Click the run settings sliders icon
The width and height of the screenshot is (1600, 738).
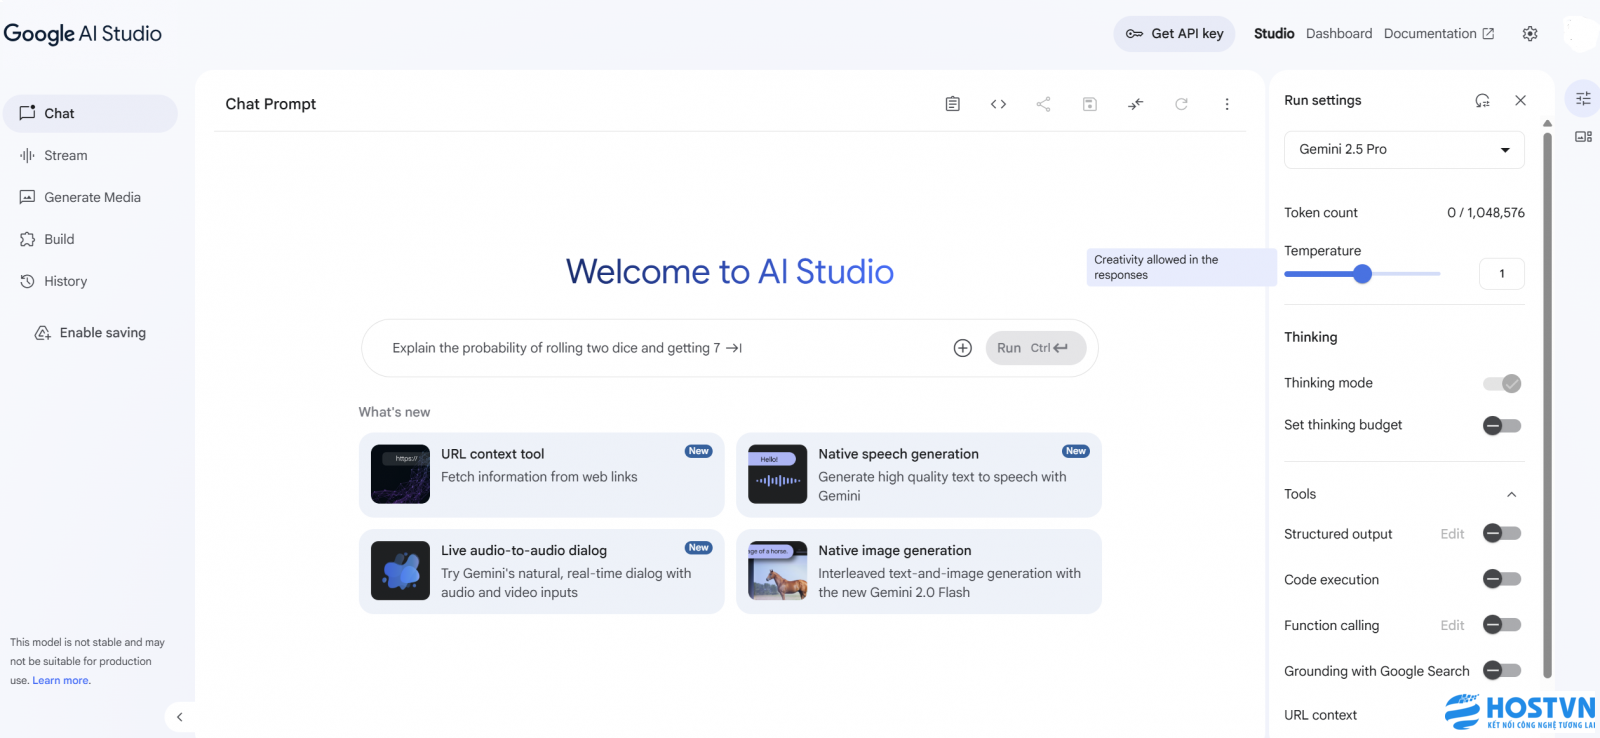(x=1583, y=99)
